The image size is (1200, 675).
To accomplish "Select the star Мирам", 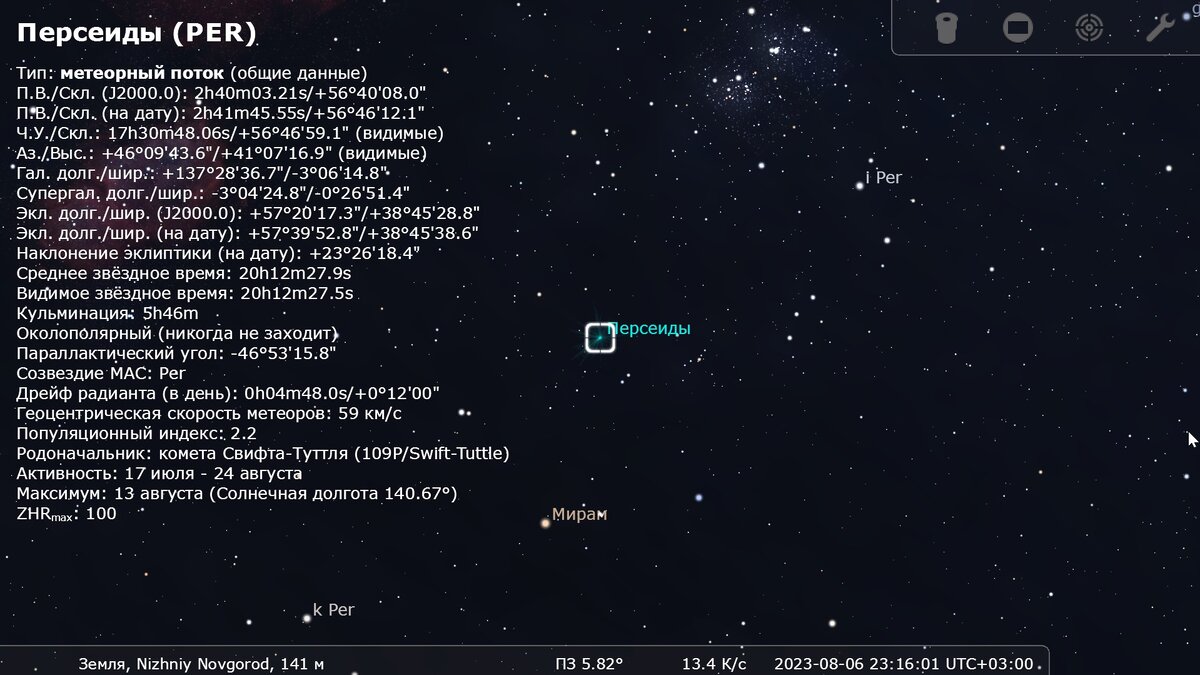I will coord(545,522).
